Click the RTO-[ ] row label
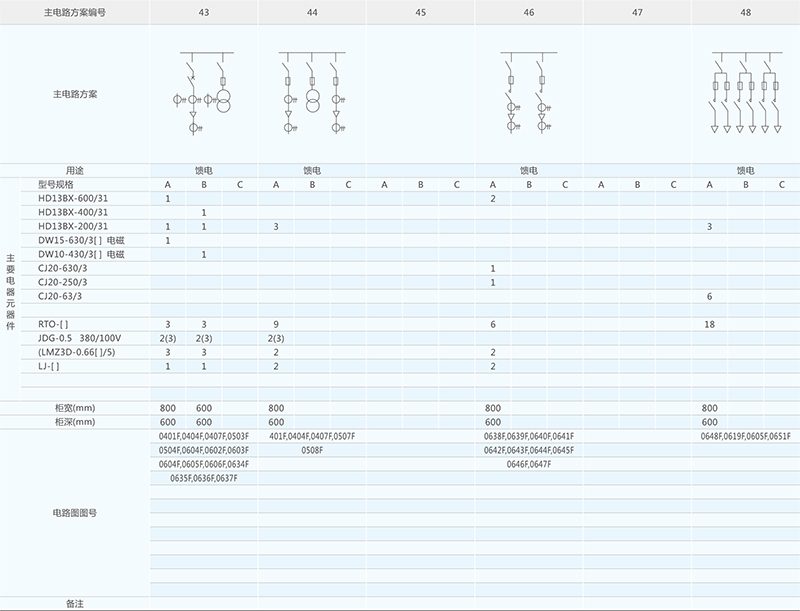Image resolution: width=800 pixels, height=611 pixels. [53, 325]
